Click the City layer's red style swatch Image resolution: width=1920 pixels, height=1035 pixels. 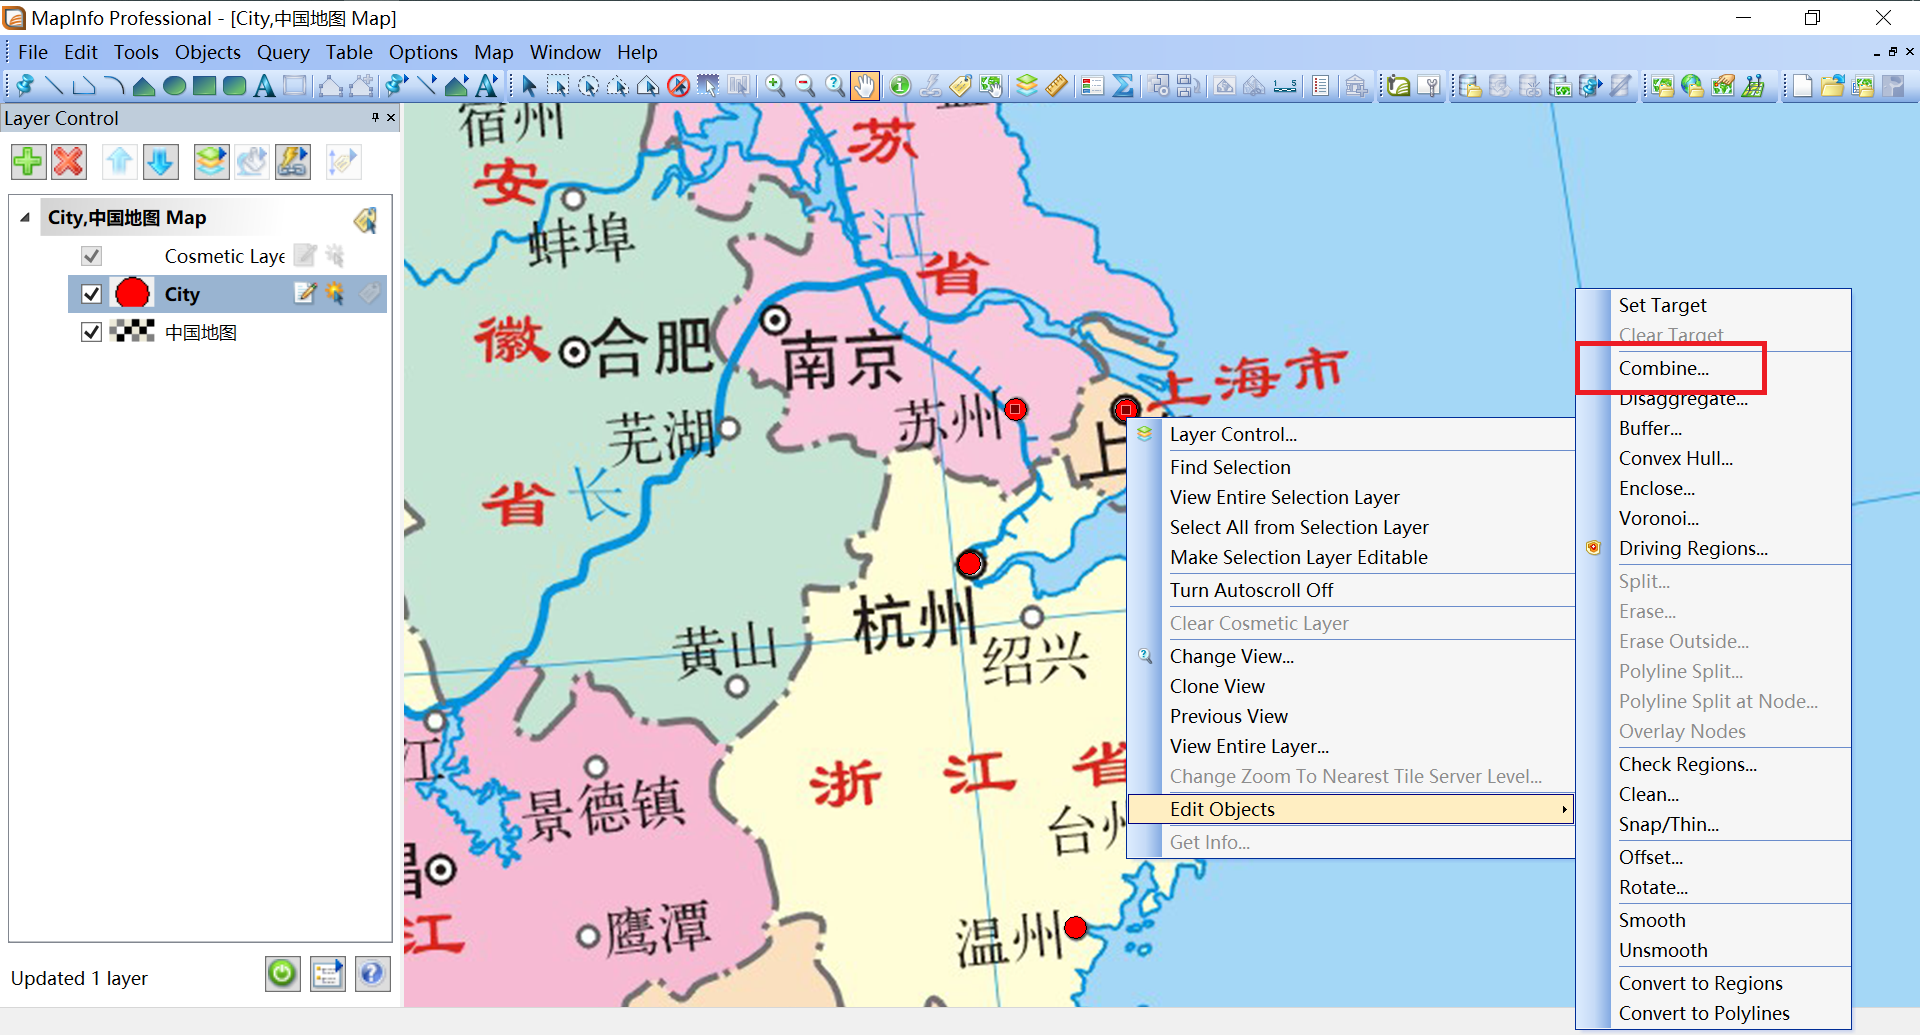click(x=131, y=293)
